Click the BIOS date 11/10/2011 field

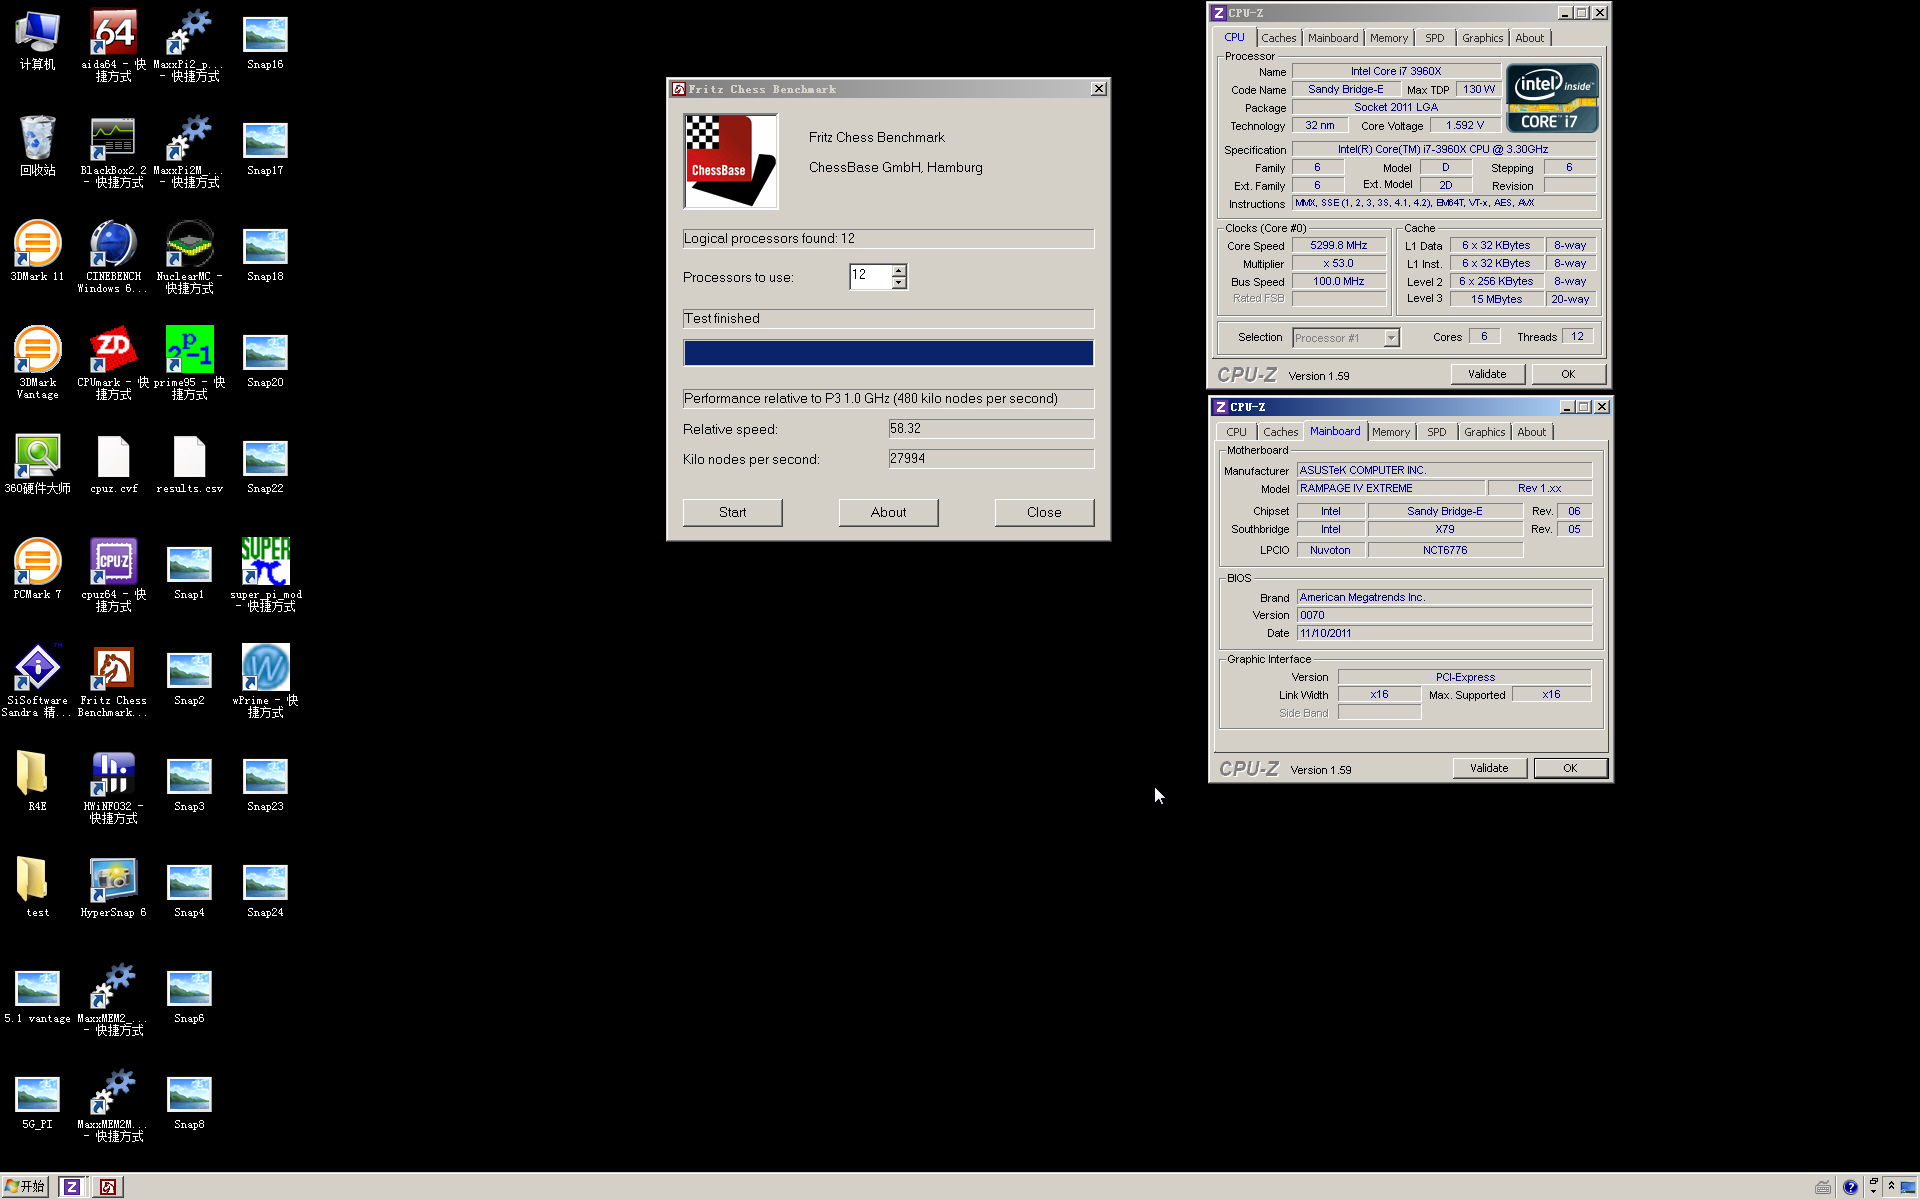pos(1444,633)
